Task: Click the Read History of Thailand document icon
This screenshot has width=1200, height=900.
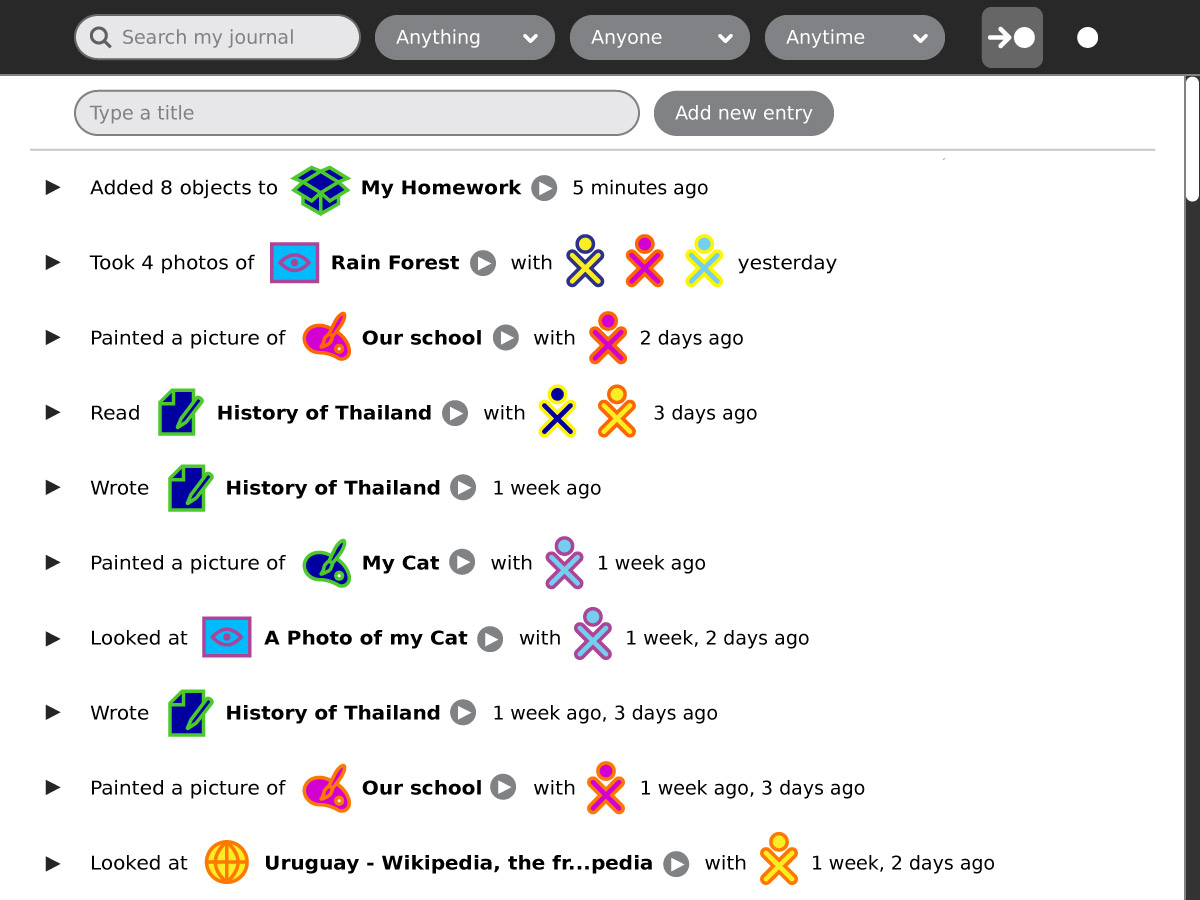Action: coord(180,413)
